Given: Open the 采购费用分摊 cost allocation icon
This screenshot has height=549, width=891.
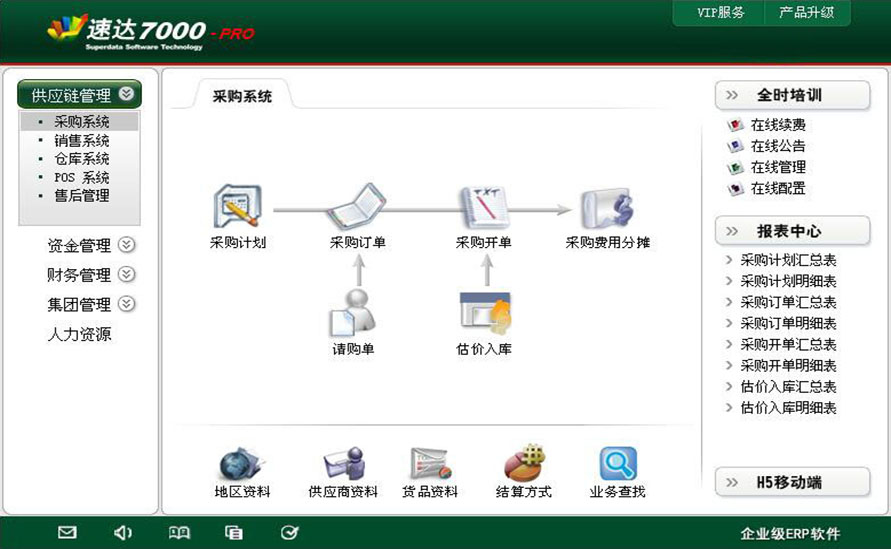Looking at the screenshot, I should pyautogui.click(x=607, y=208).
